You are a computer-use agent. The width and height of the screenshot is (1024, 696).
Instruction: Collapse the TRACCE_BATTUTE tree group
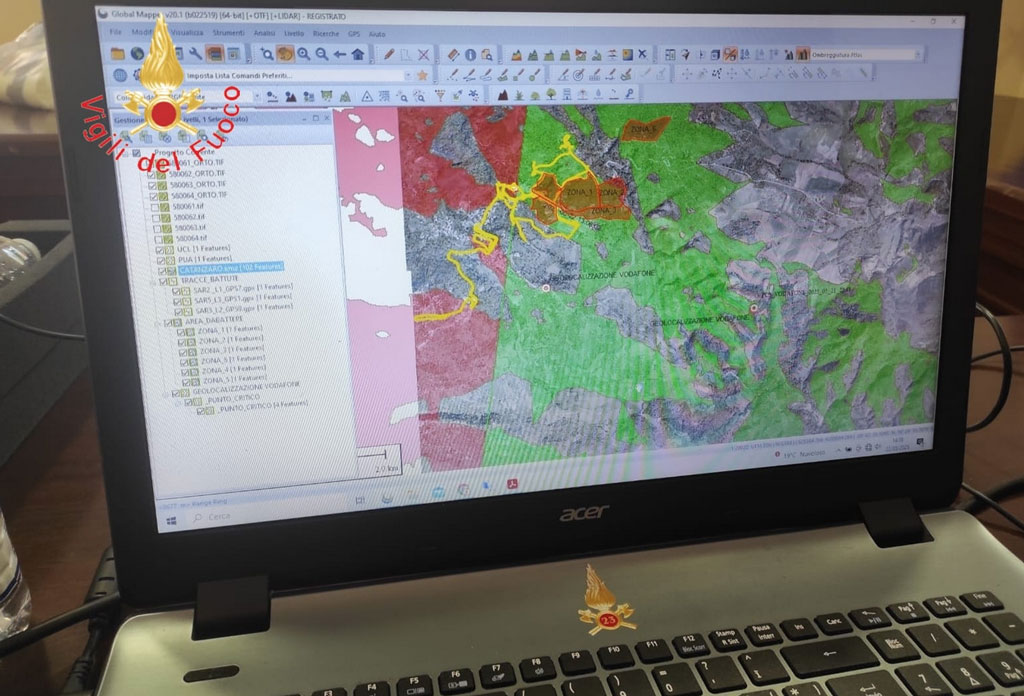tap(153, 281)
